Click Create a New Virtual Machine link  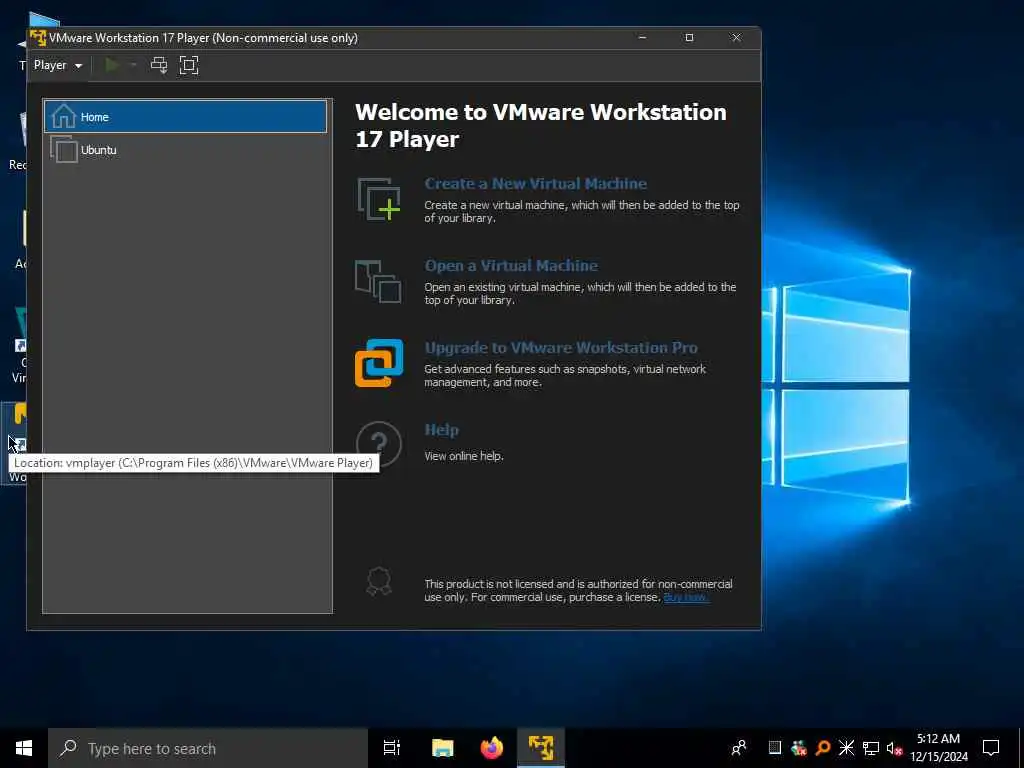[x=536, y=184]
